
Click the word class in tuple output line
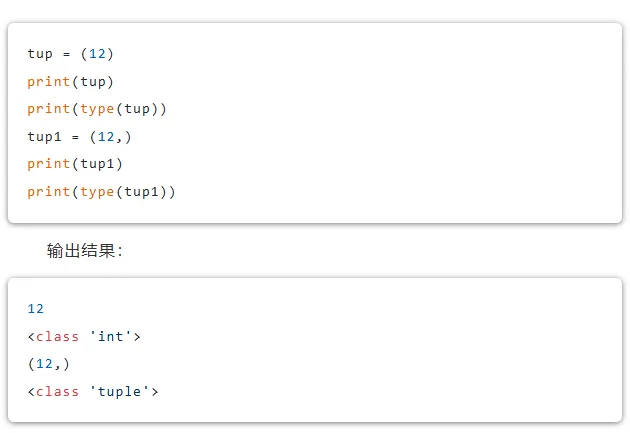pos(57,391)
